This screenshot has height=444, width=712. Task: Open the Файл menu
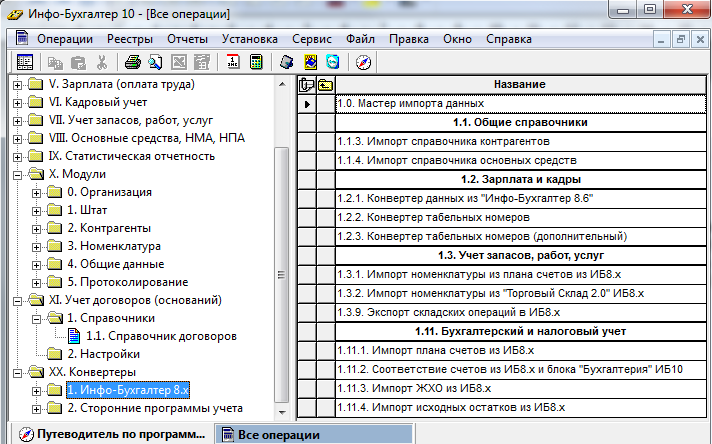(x=361, y=39)
